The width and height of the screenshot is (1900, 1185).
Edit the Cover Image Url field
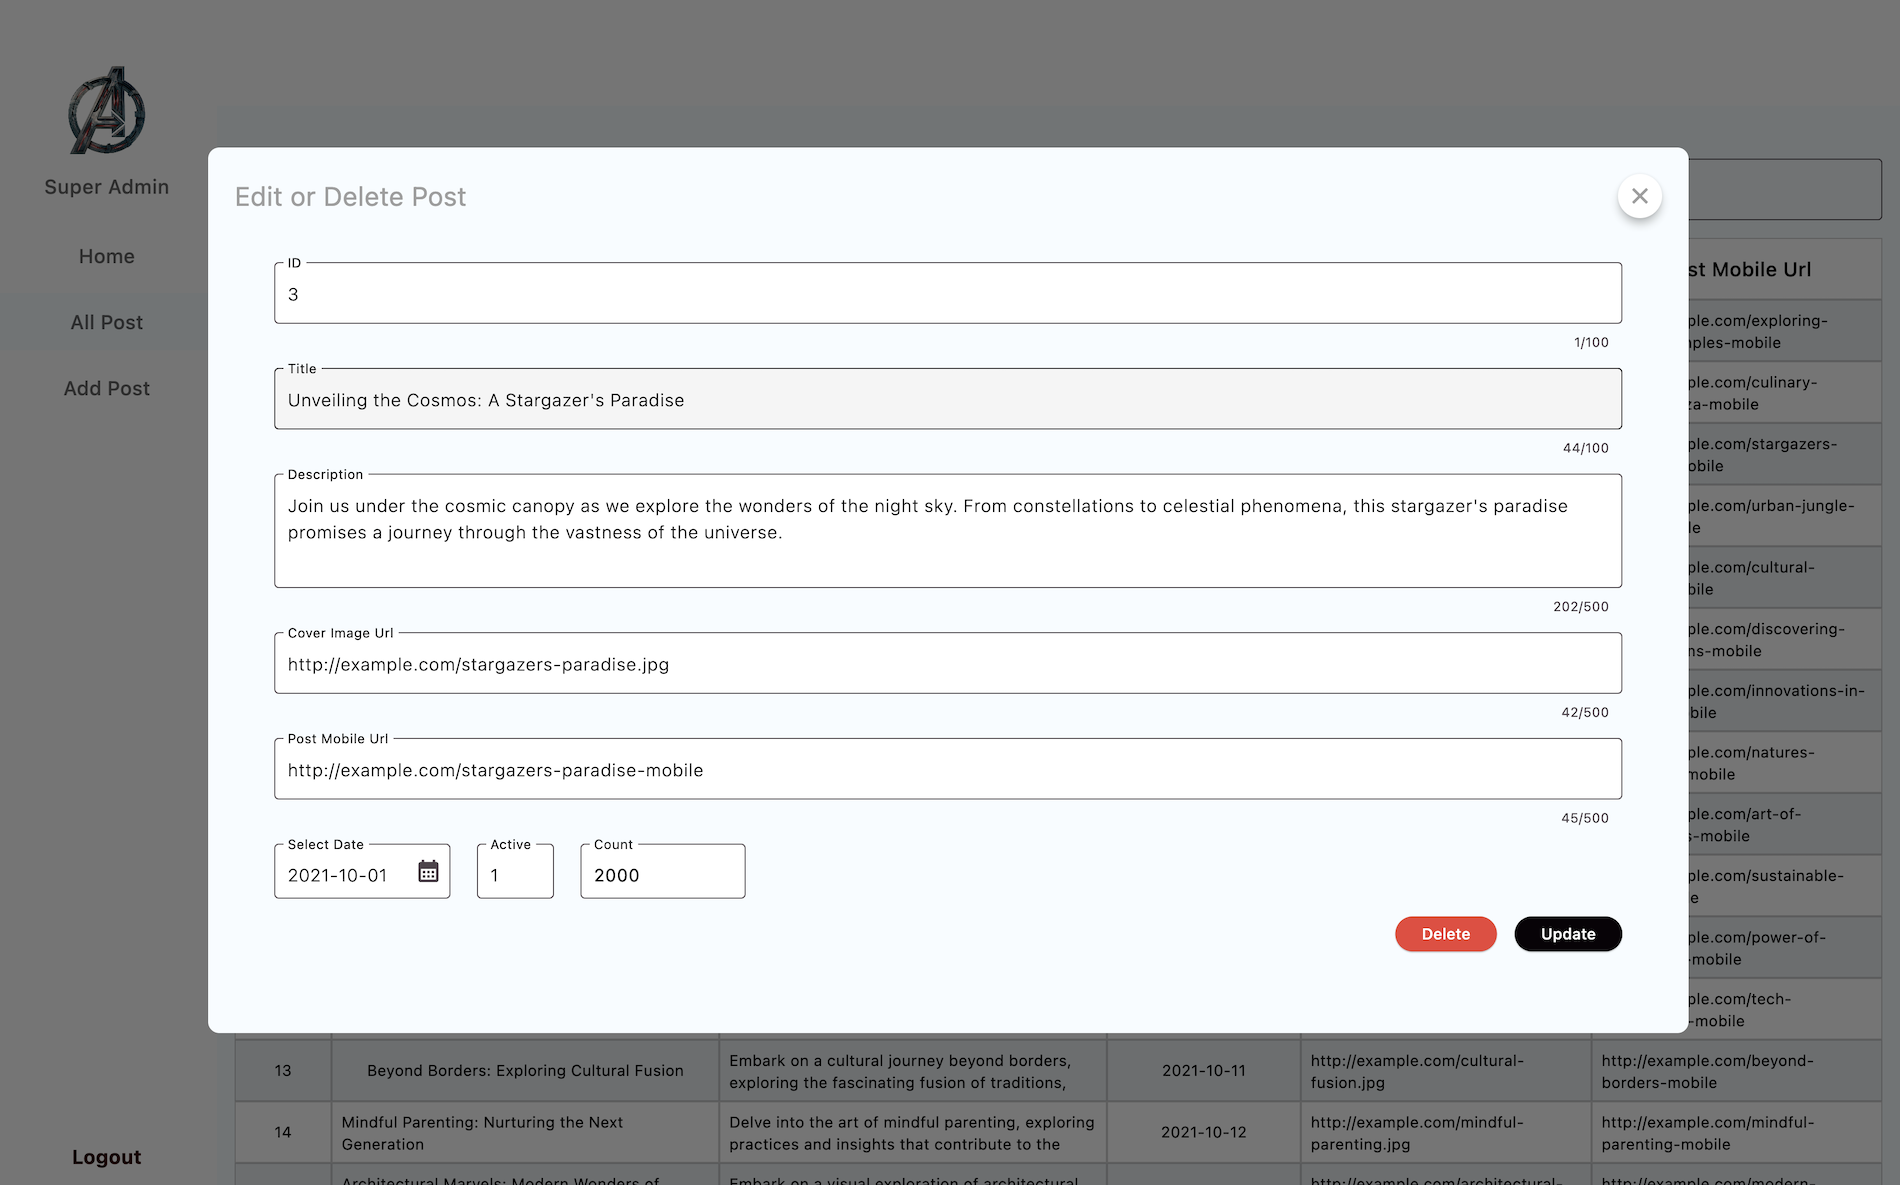click(947, 664)
